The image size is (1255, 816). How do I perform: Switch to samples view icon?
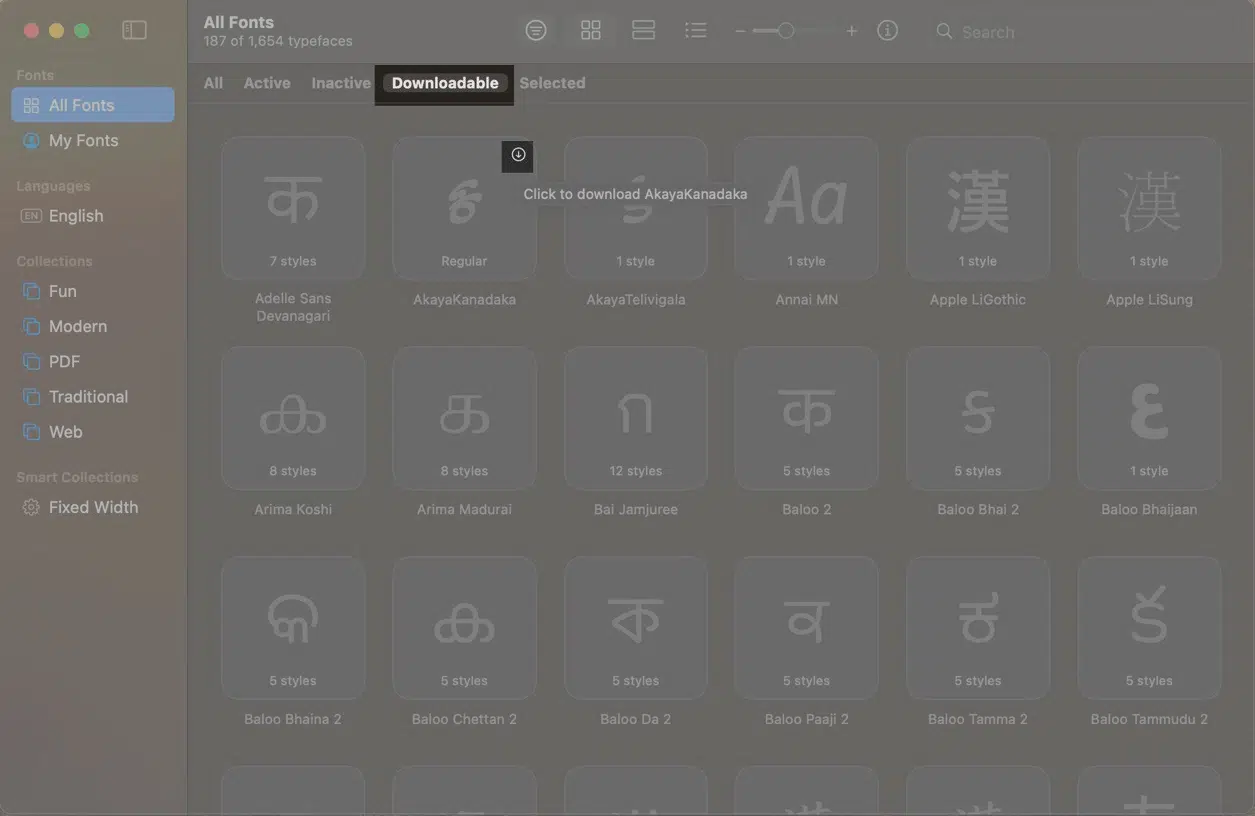(x=643, y=31)
